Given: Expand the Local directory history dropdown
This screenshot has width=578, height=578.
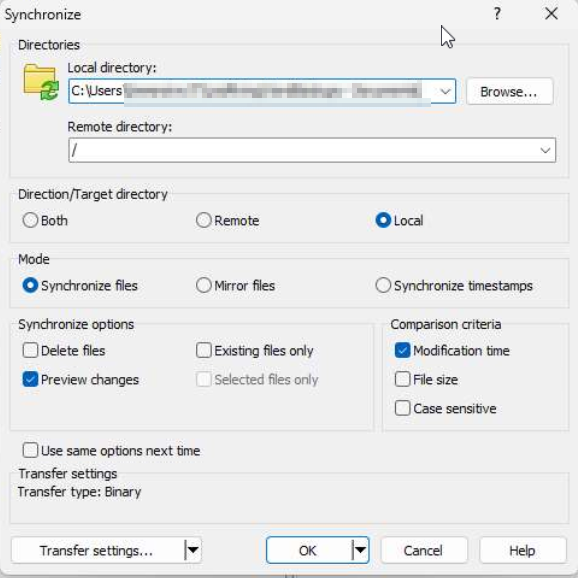Looking at the screenshot, I should pyautogui.click(x=445, y=91).
